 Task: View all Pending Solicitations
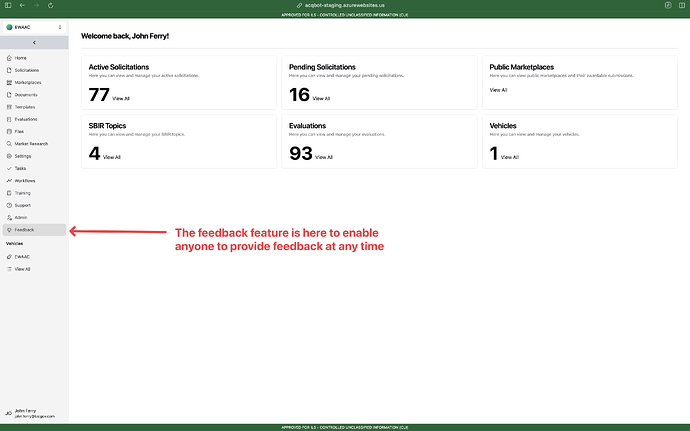pyautogui.click(x=321, y=99)
